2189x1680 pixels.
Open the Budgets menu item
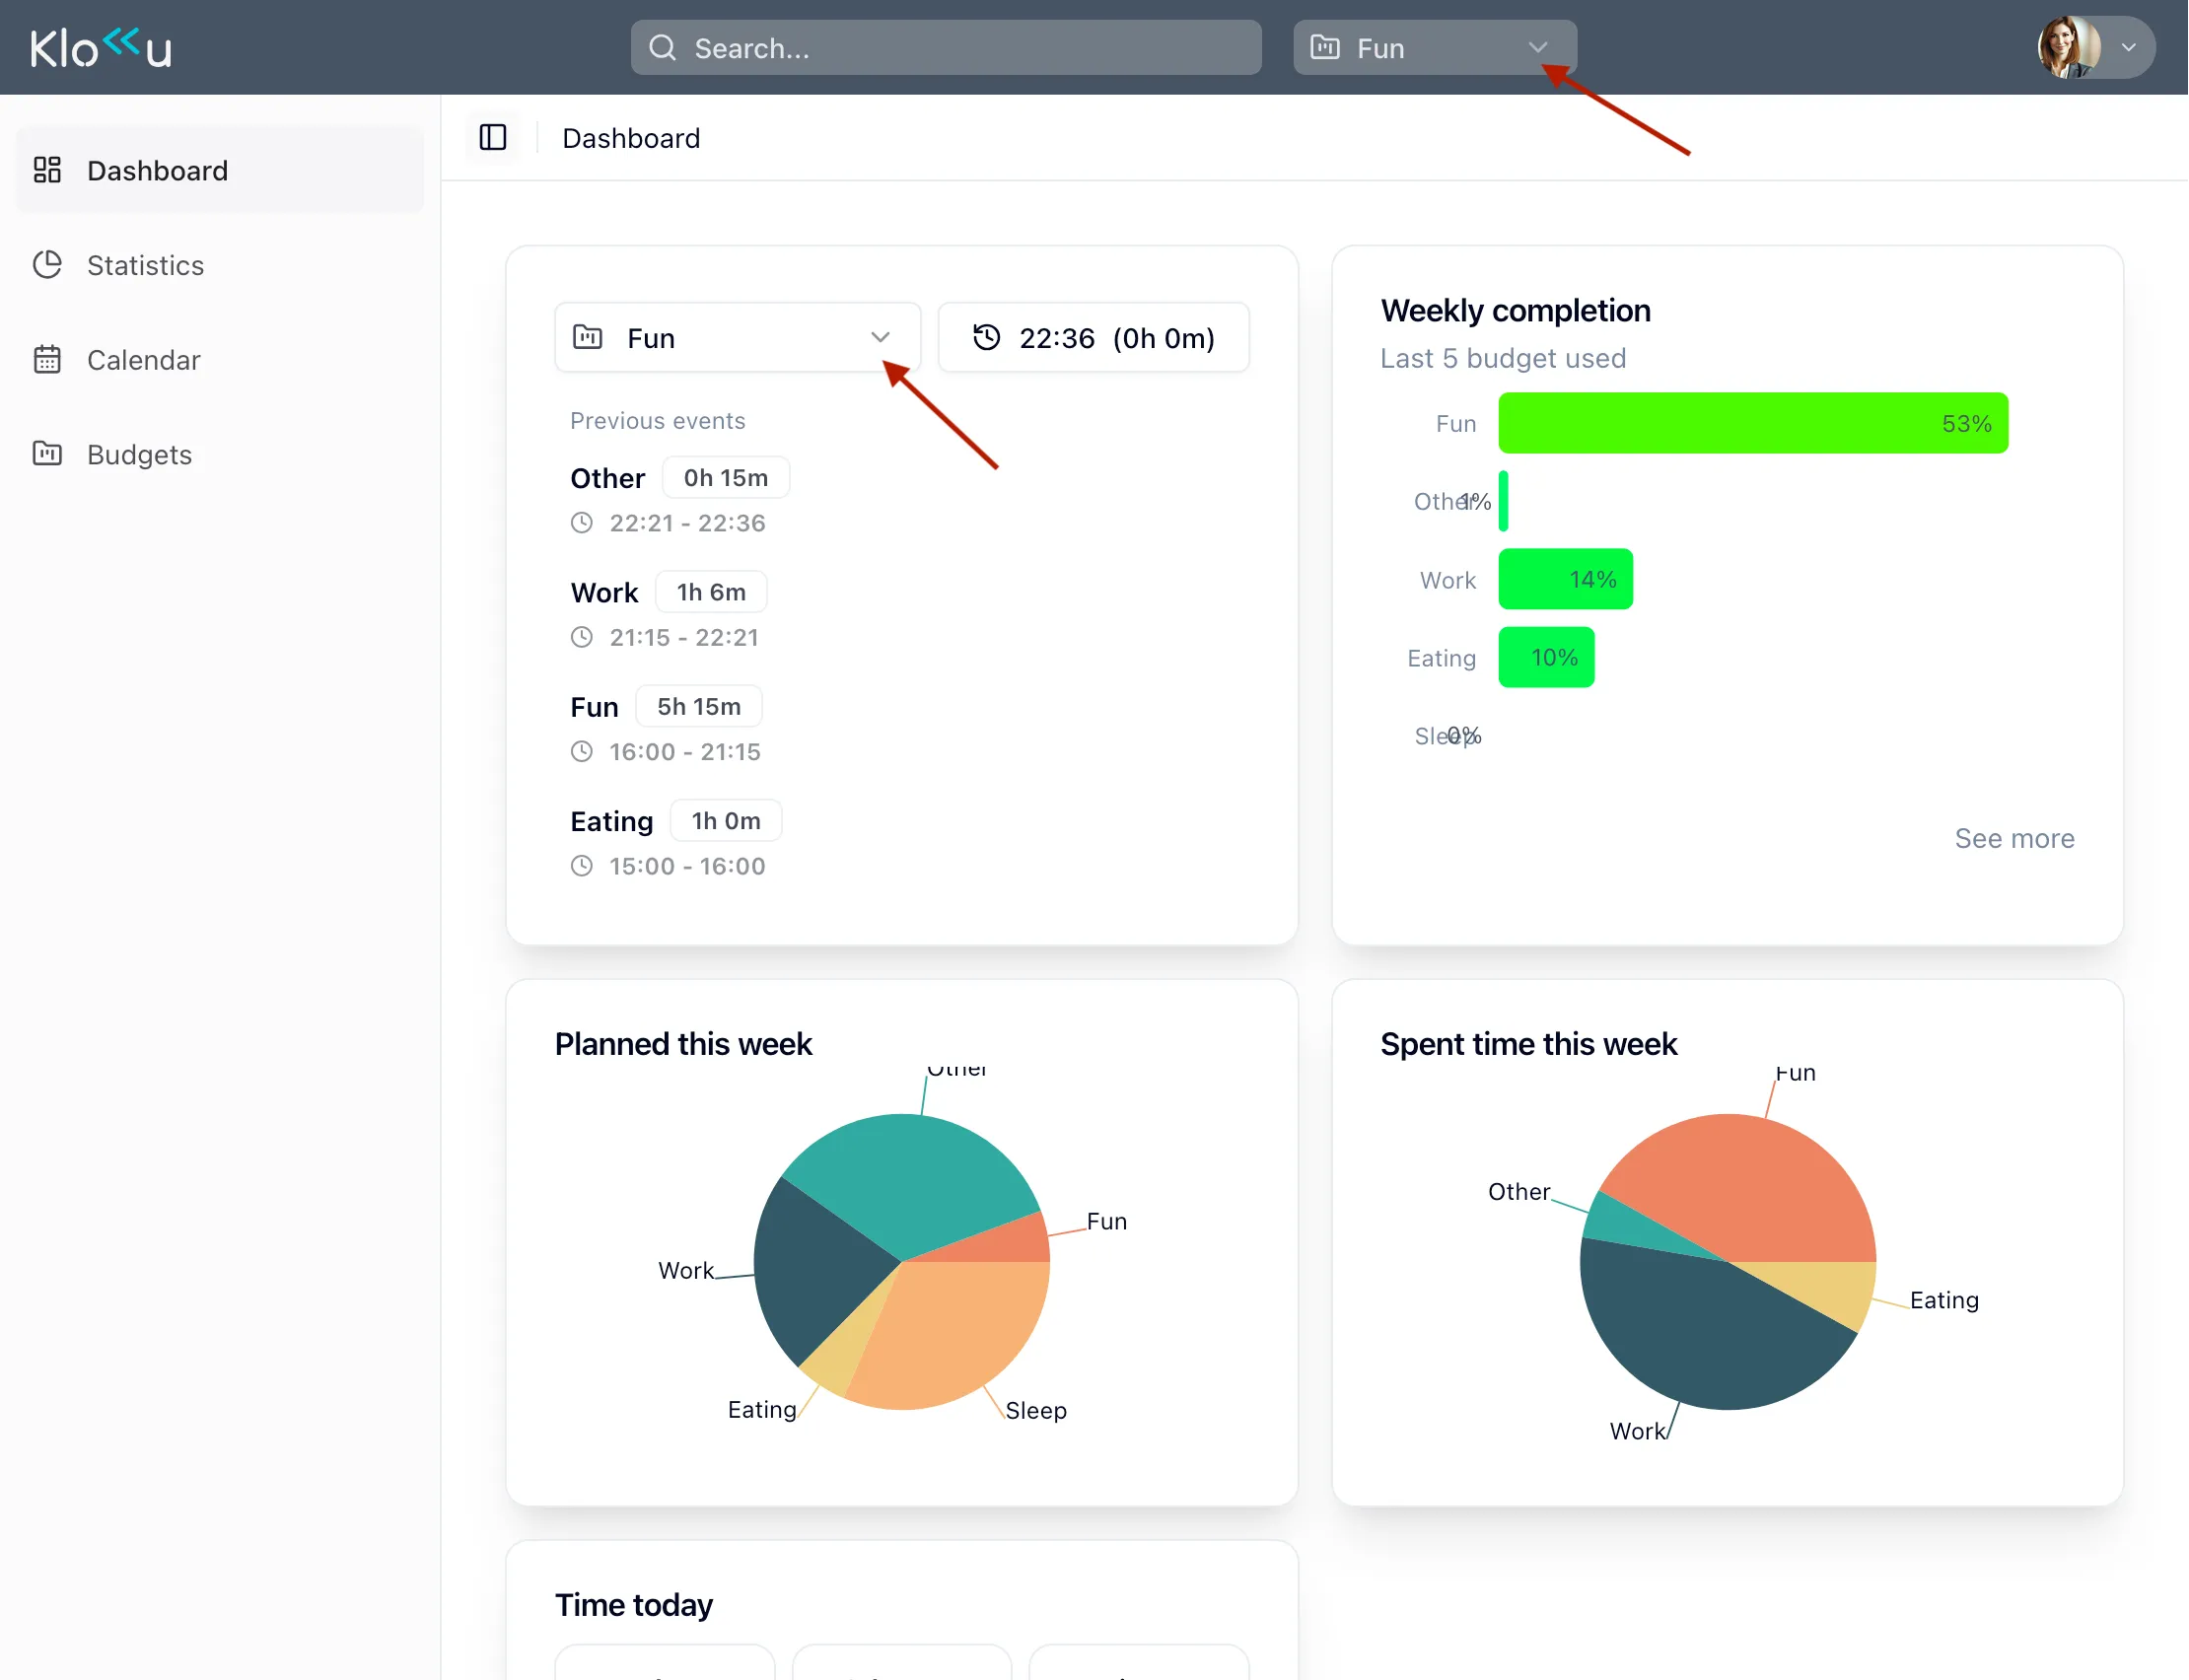coord(139,454)
